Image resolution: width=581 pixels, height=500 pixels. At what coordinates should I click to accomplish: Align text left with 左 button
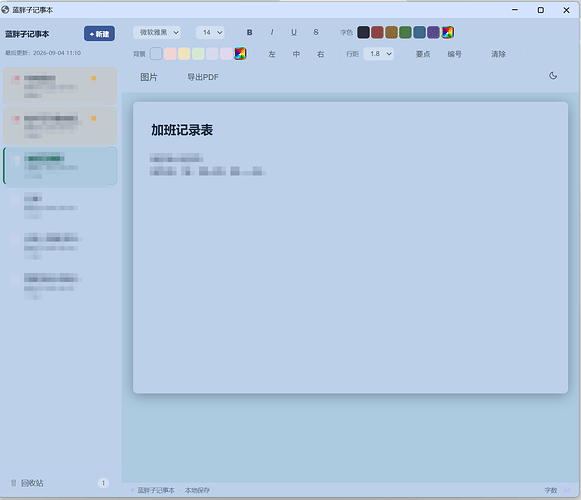[272, 54]
